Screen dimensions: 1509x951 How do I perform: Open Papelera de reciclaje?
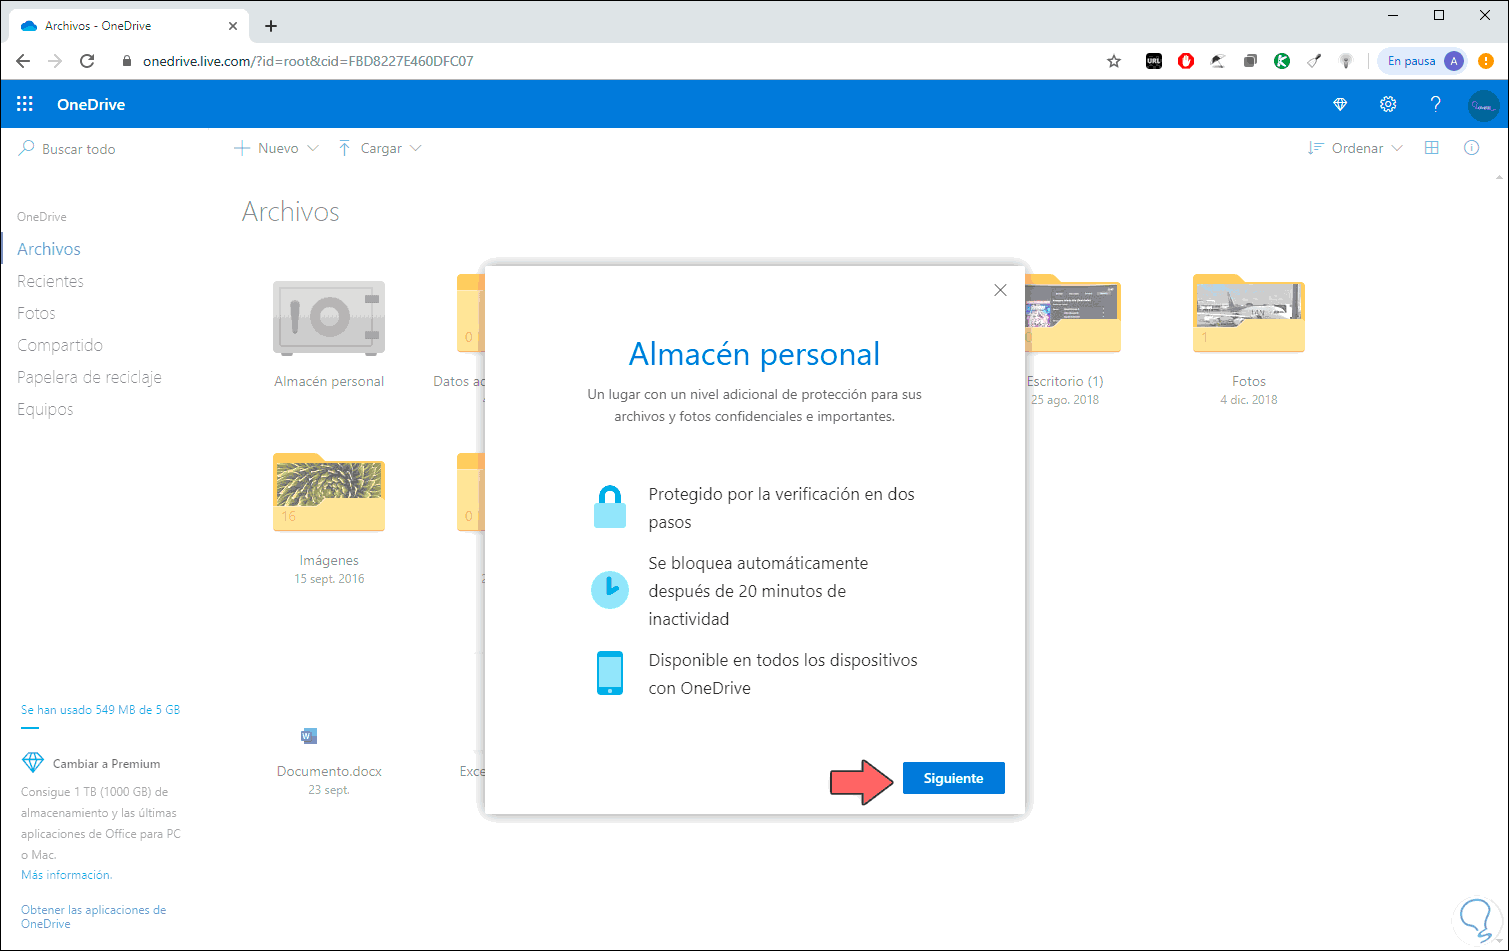89,377
